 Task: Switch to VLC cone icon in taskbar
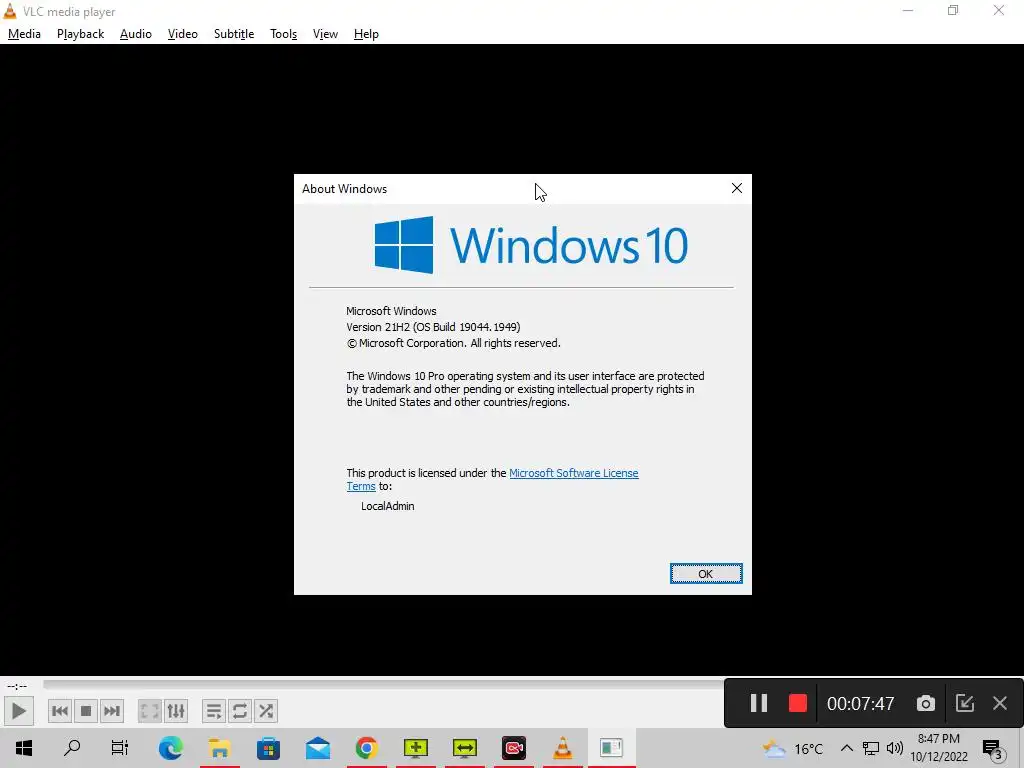coord(563,748)
